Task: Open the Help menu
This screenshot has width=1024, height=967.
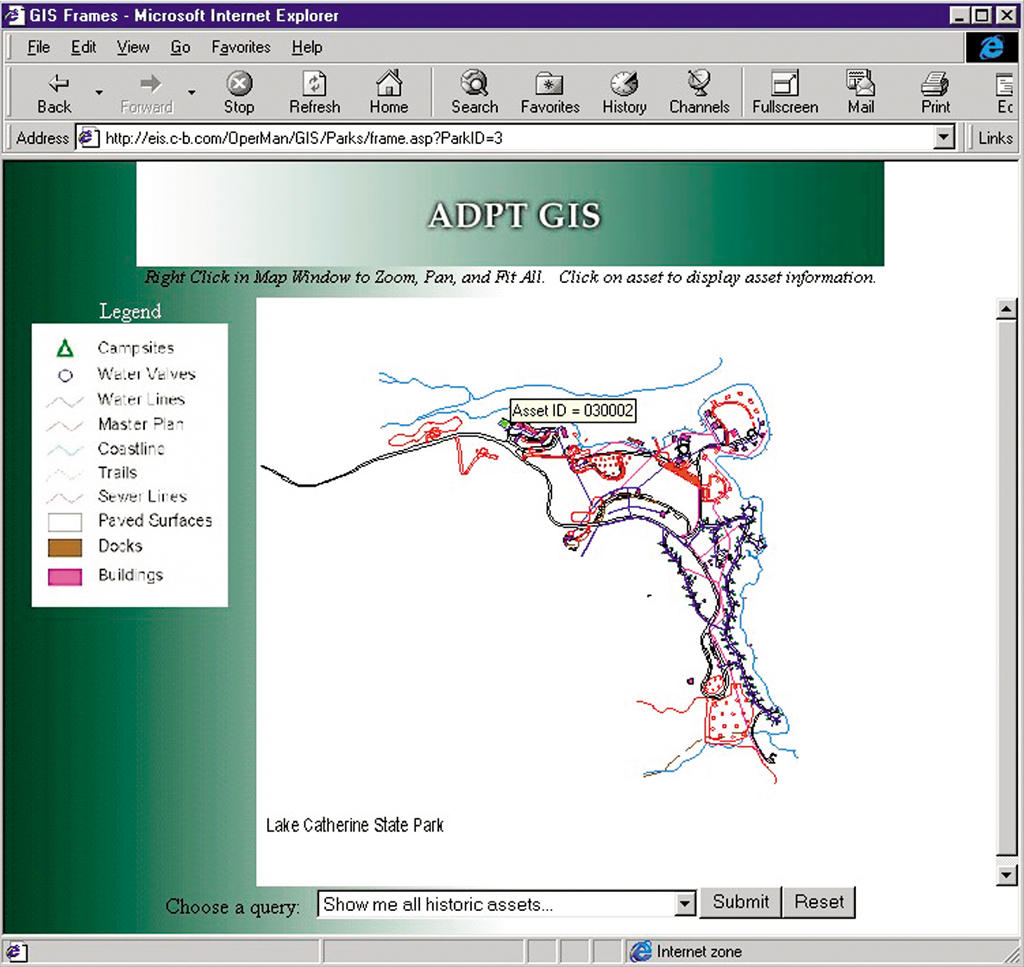Action: (307, 47)
